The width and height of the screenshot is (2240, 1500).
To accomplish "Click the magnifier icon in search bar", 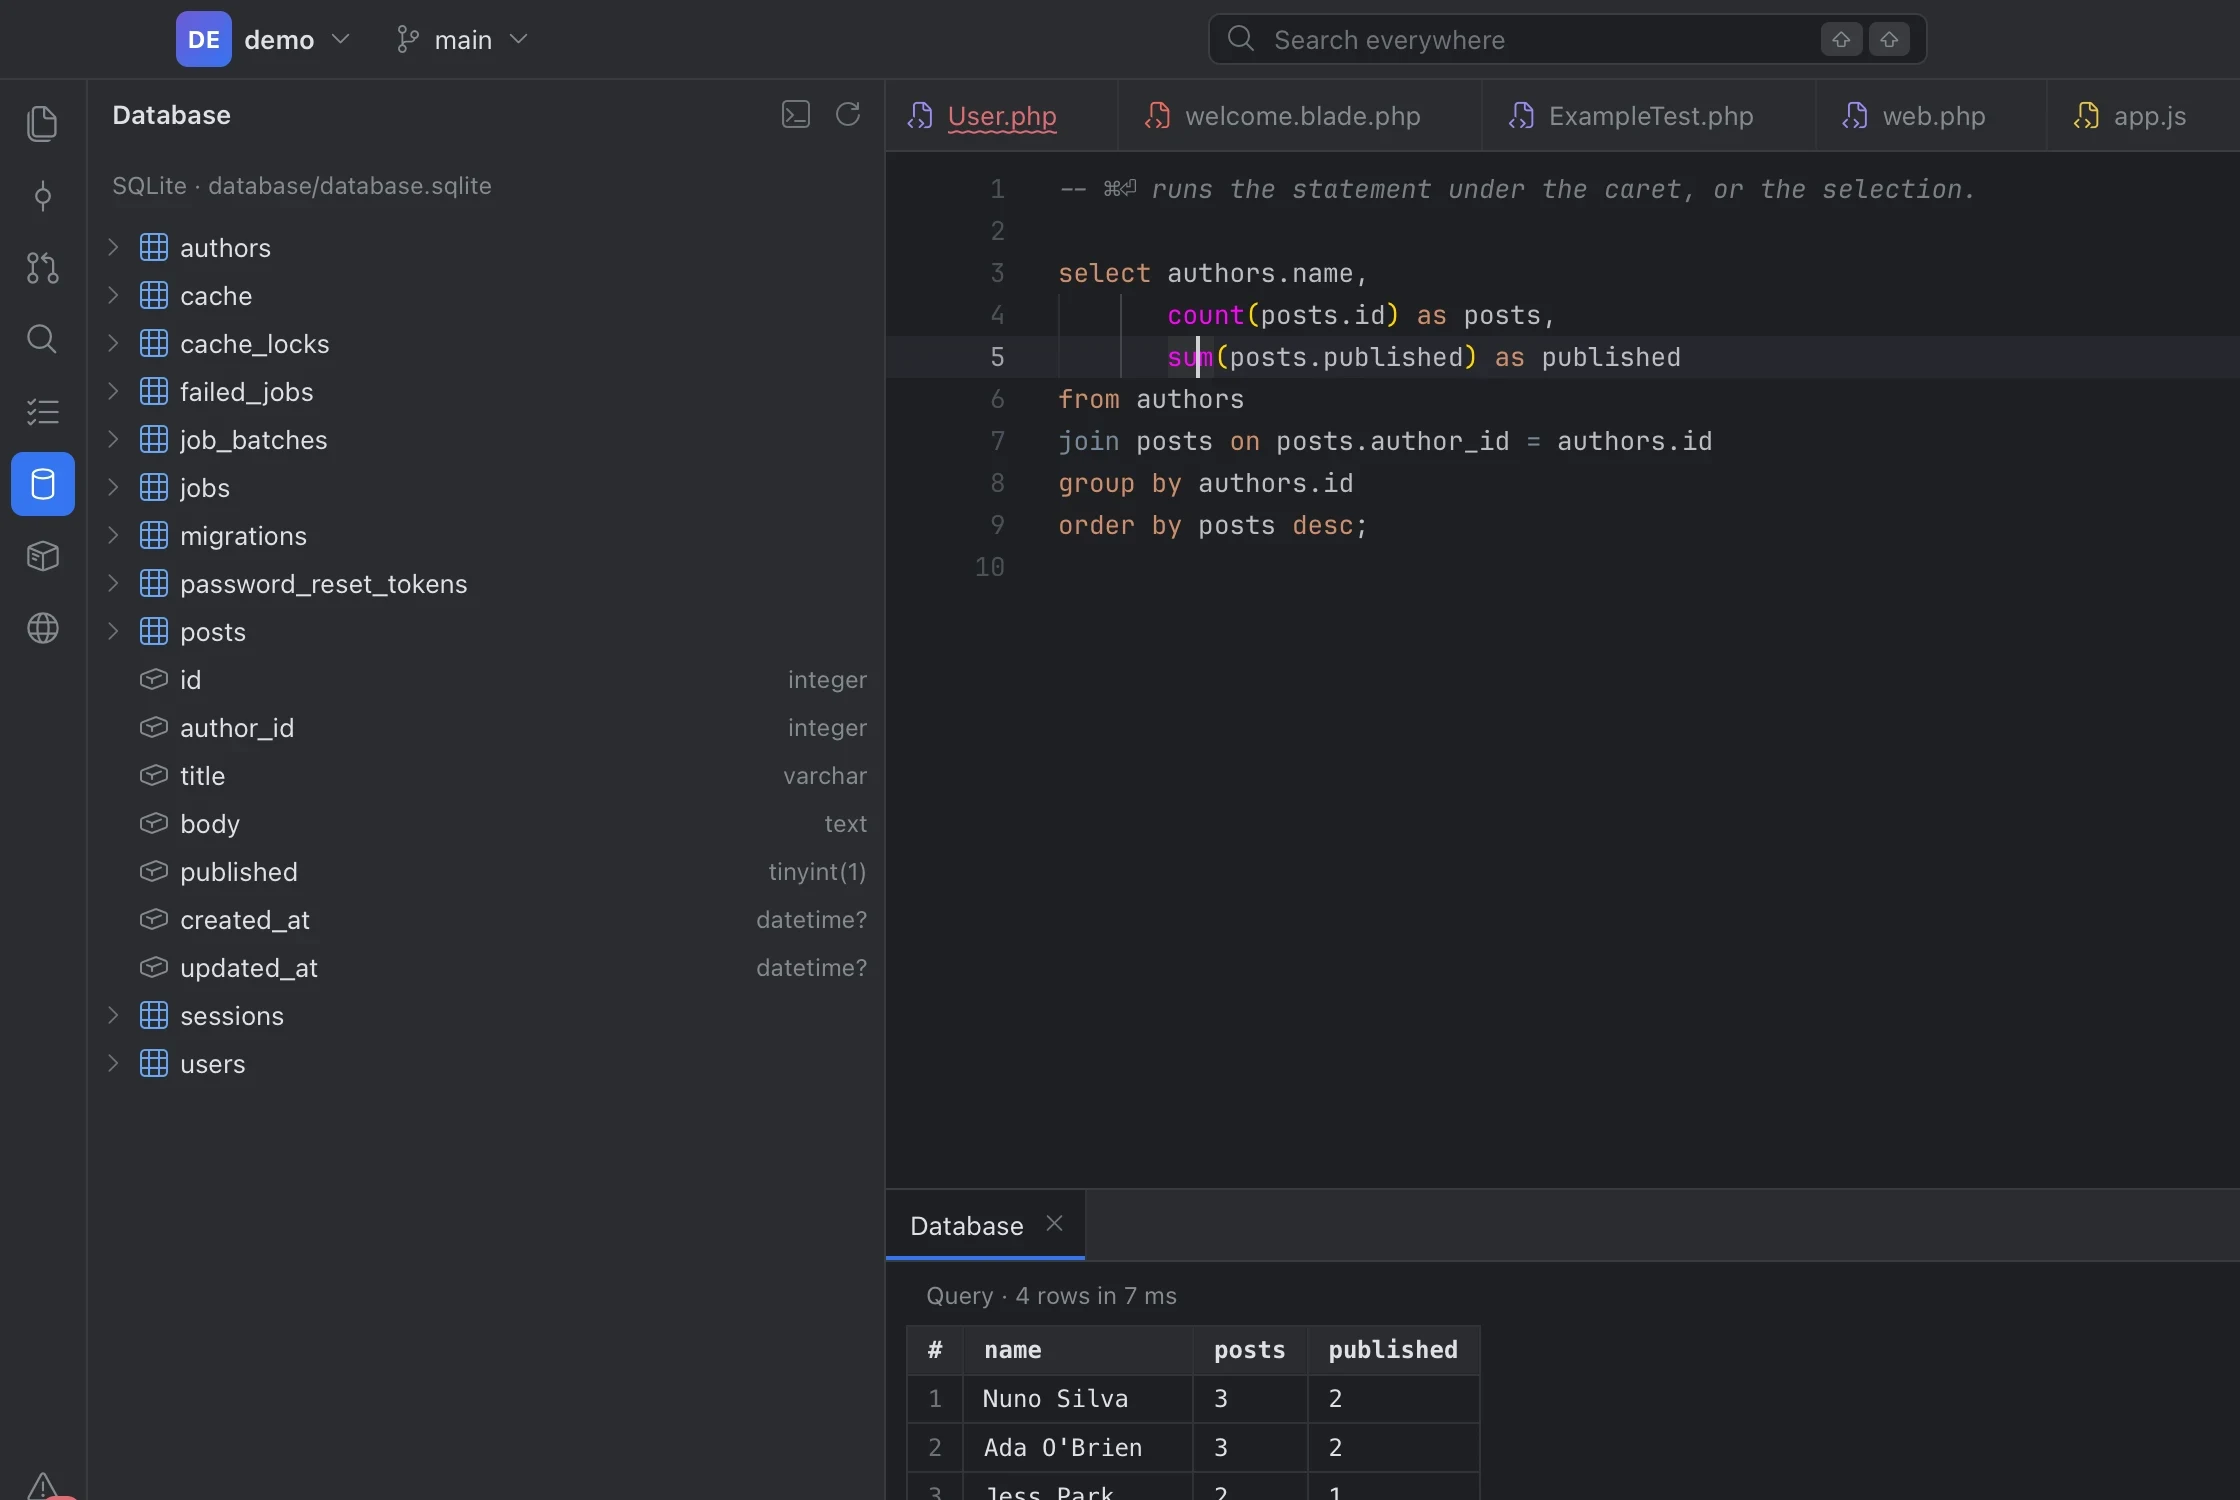I will [x=1241, y=39].
